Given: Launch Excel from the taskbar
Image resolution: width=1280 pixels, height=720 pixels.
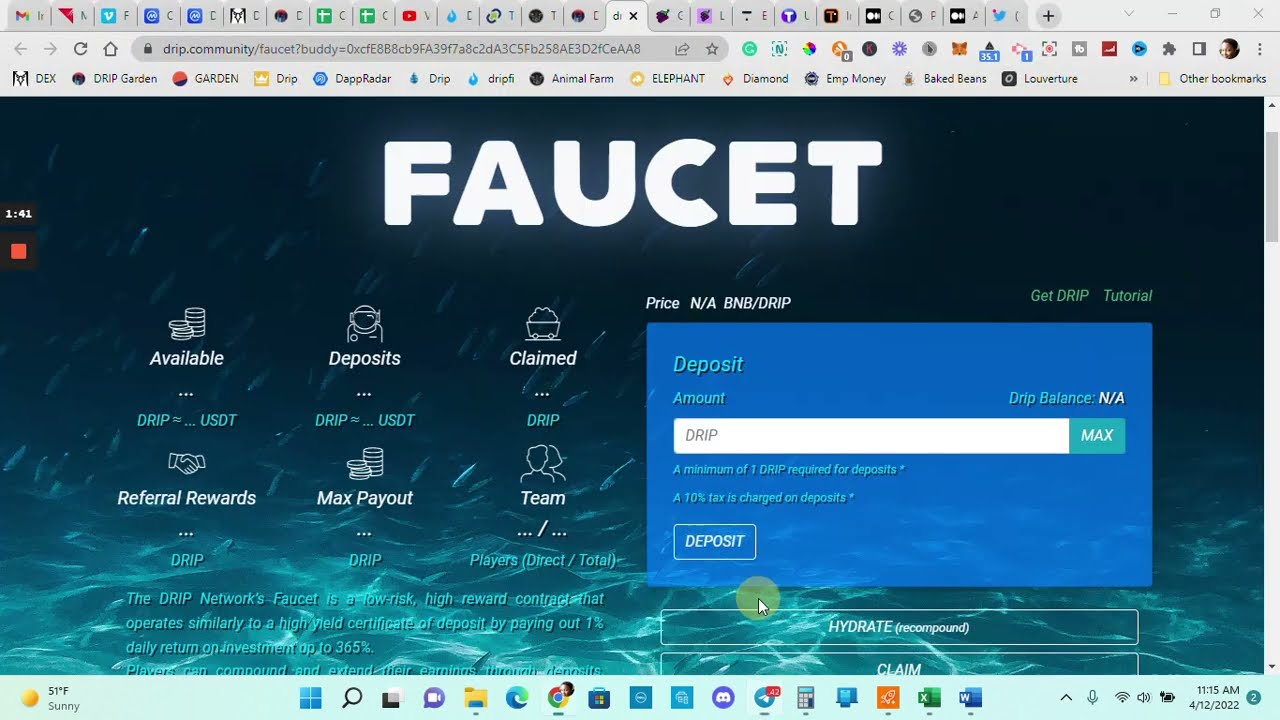Looking at the screenshot, I should coord(929,698).
